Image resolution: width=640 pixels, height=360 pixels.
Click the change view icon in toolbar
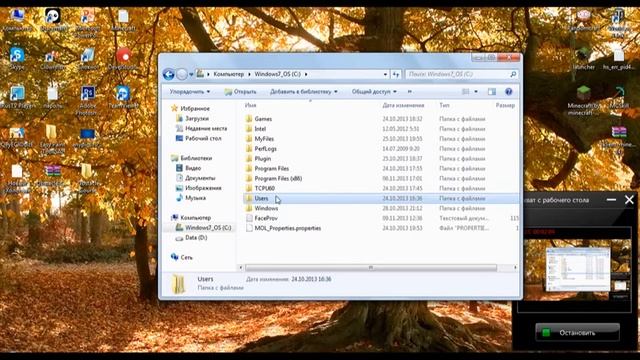pyautogui.click(x=465, y=92)
